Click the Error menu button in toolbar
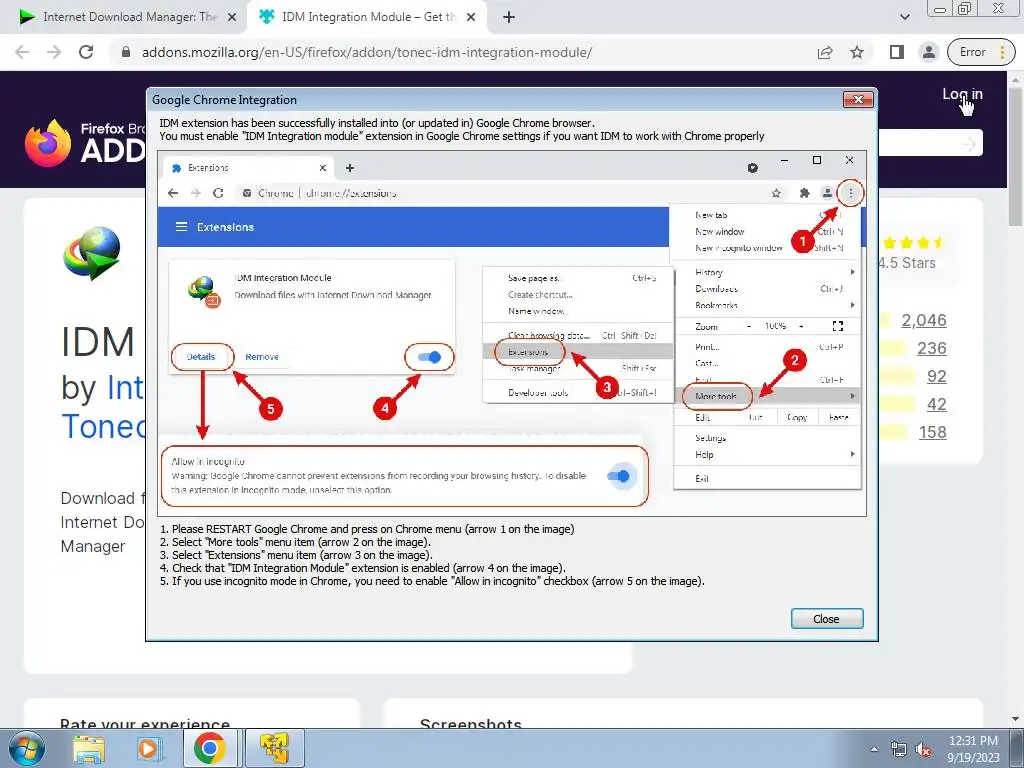Image resolution: width=1024 pixels, height=768 pixels. pos(981,52)
